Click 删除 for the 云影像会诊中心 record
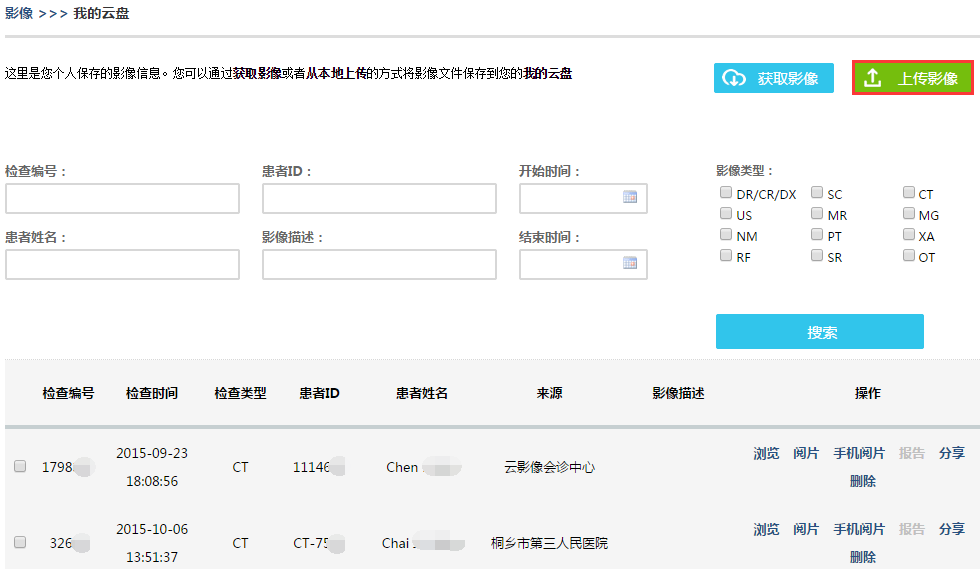Screen dimensions: 980x569 (x=863, y=481)
